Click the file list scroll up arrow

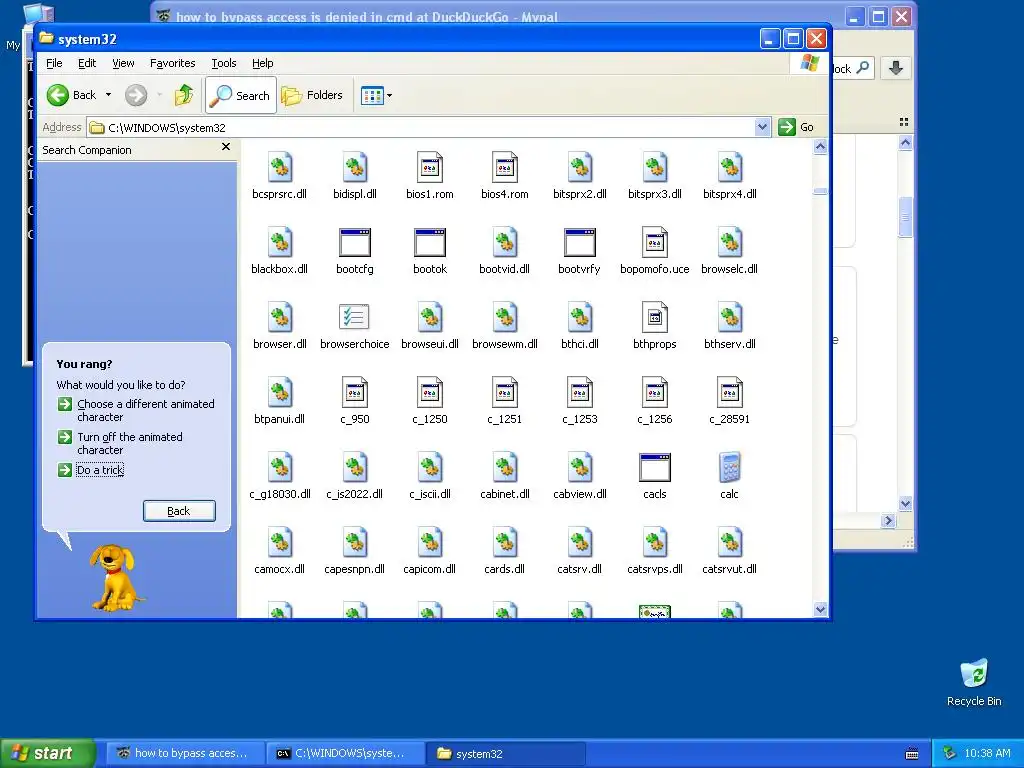(x=820, y=147)
